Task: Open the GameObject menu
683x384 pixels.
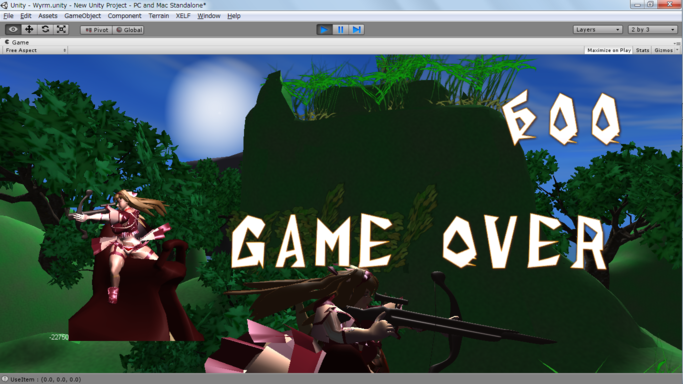Action: click(82, 16)
